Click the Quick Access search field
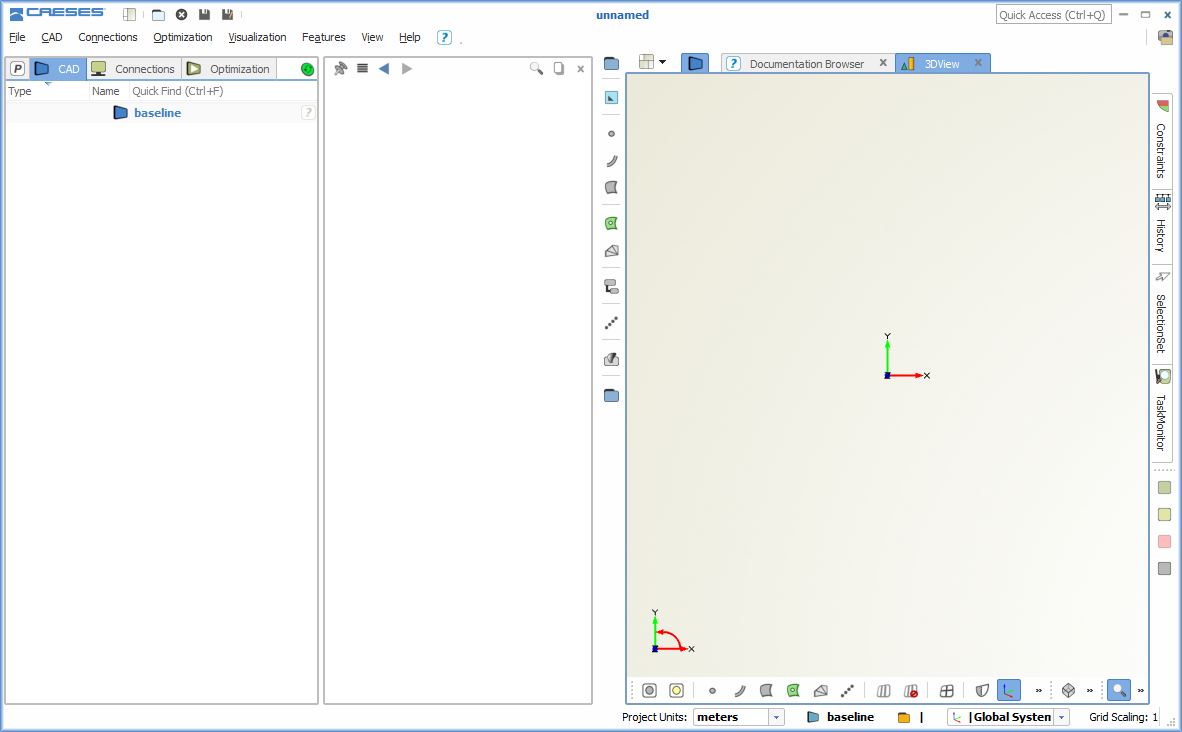Viewport: 1182px width, 732px height. [1051, 15]
